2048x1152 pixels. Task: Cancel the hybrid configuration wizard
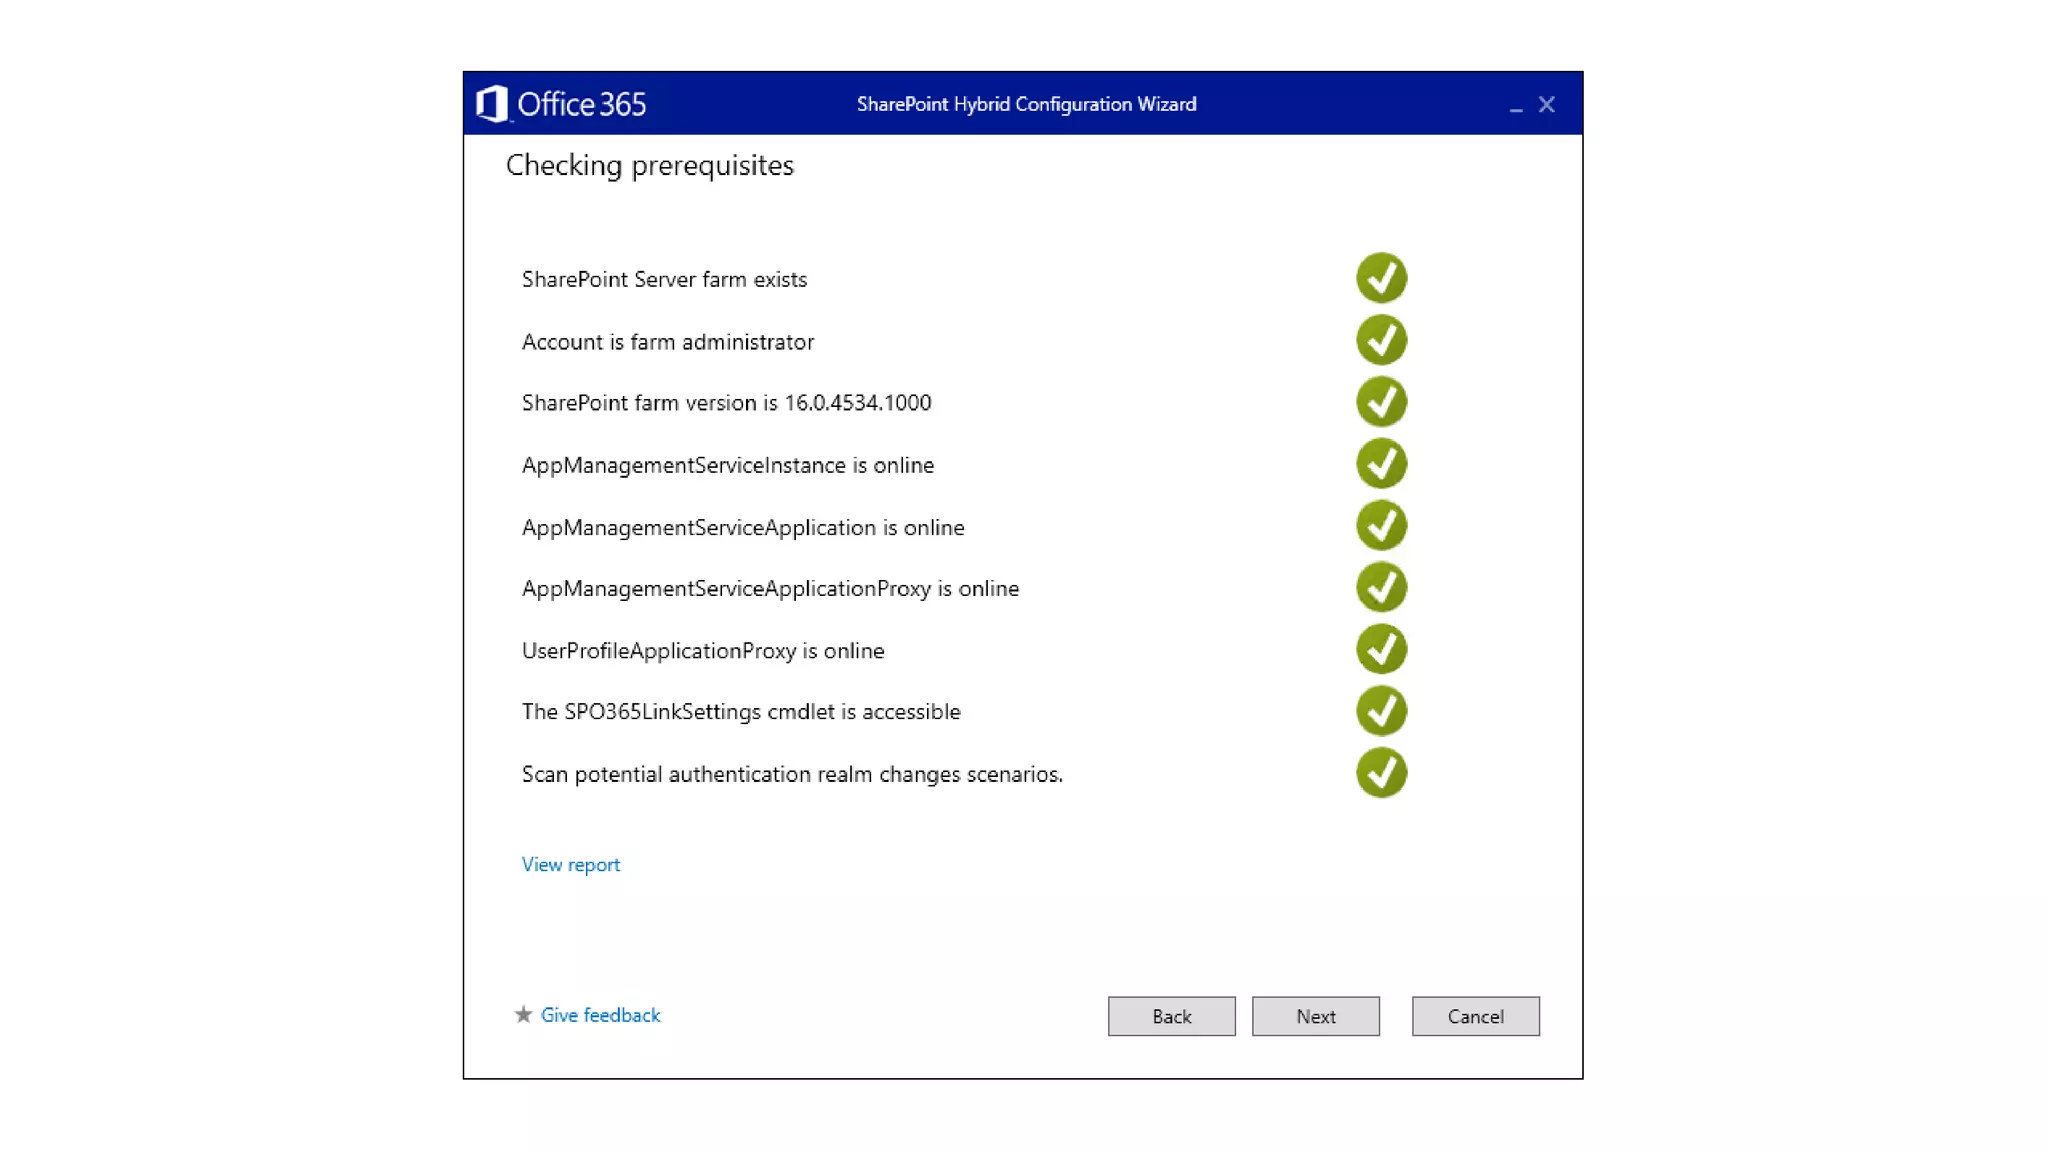1475,1016
